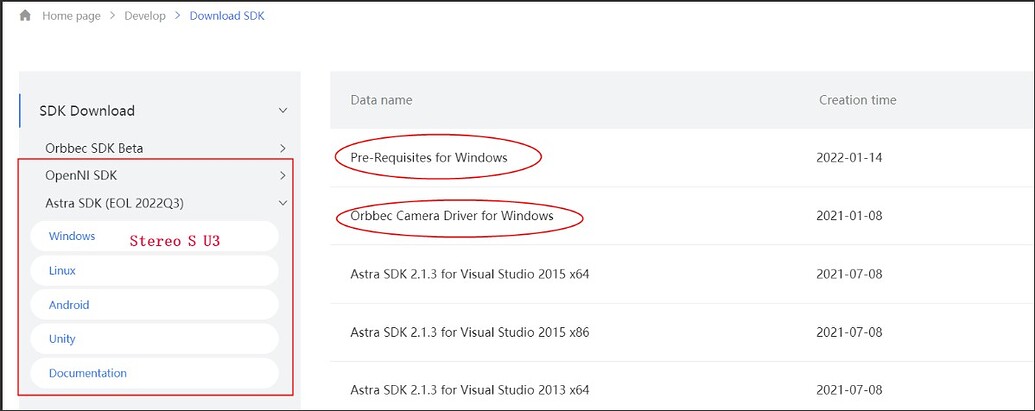Image resolution: width=1035 pixels, height=411 pixels.
Task: Open Documentation under Astra SDK
Action: [x=88, y=373]
